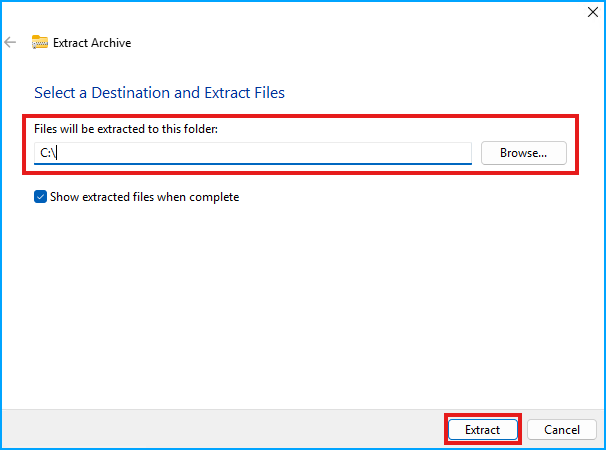The width and height of the screenshot is (606, 450).
Task: Click the zipped folder icon in title
Action: tap(40, 42)
